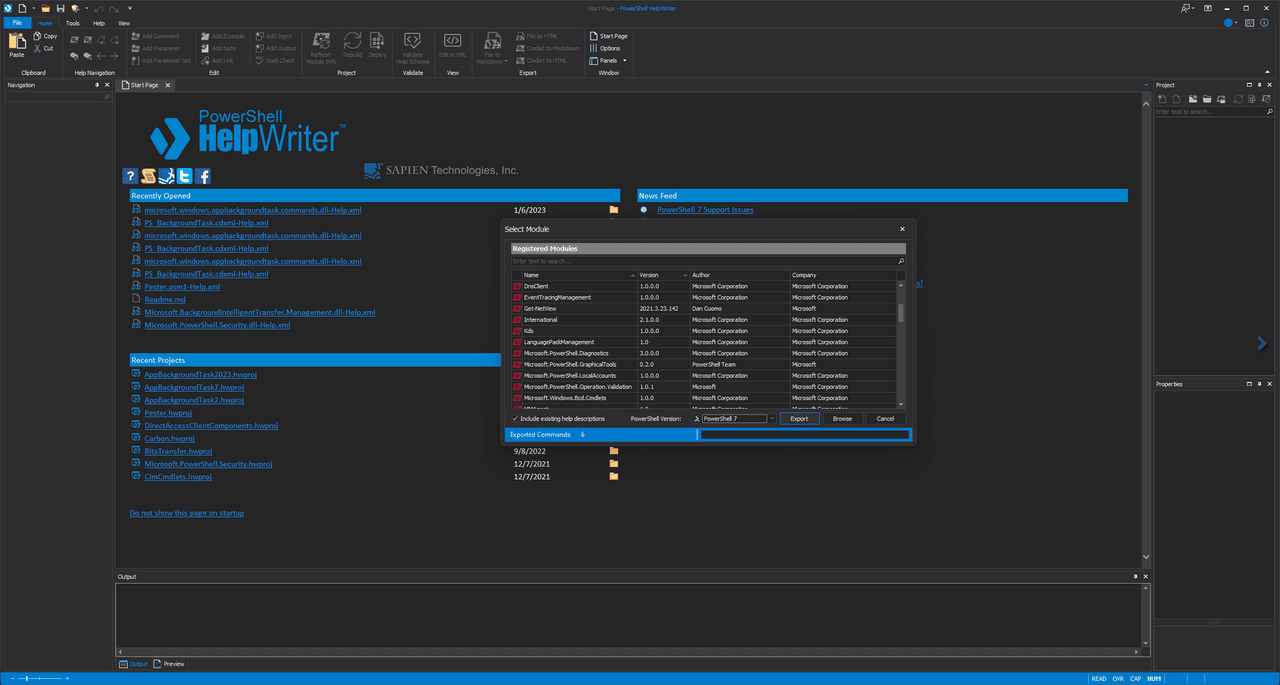Image resolution: width=1280 pixels, height=685 pixels.
Task: Click Do not show this page on startup
Action: 186,513
